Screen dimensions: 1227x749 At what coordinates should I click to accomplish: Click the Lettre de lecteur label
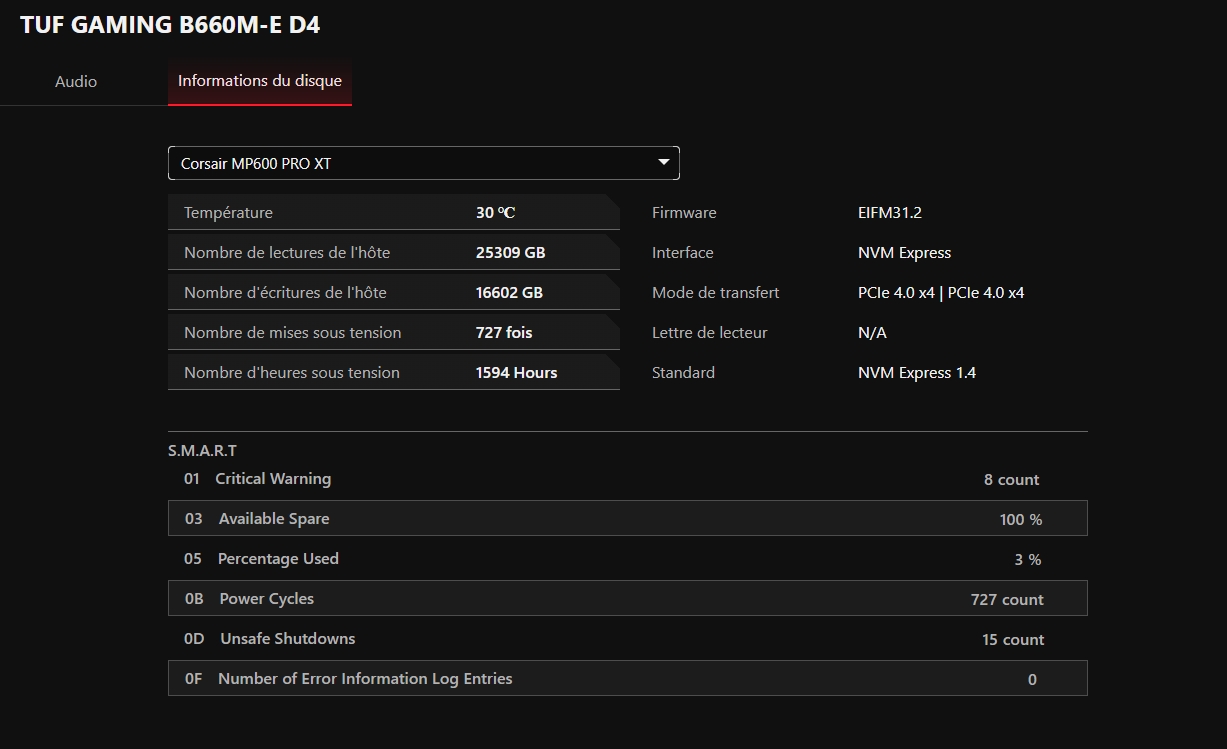pos(710,333)
